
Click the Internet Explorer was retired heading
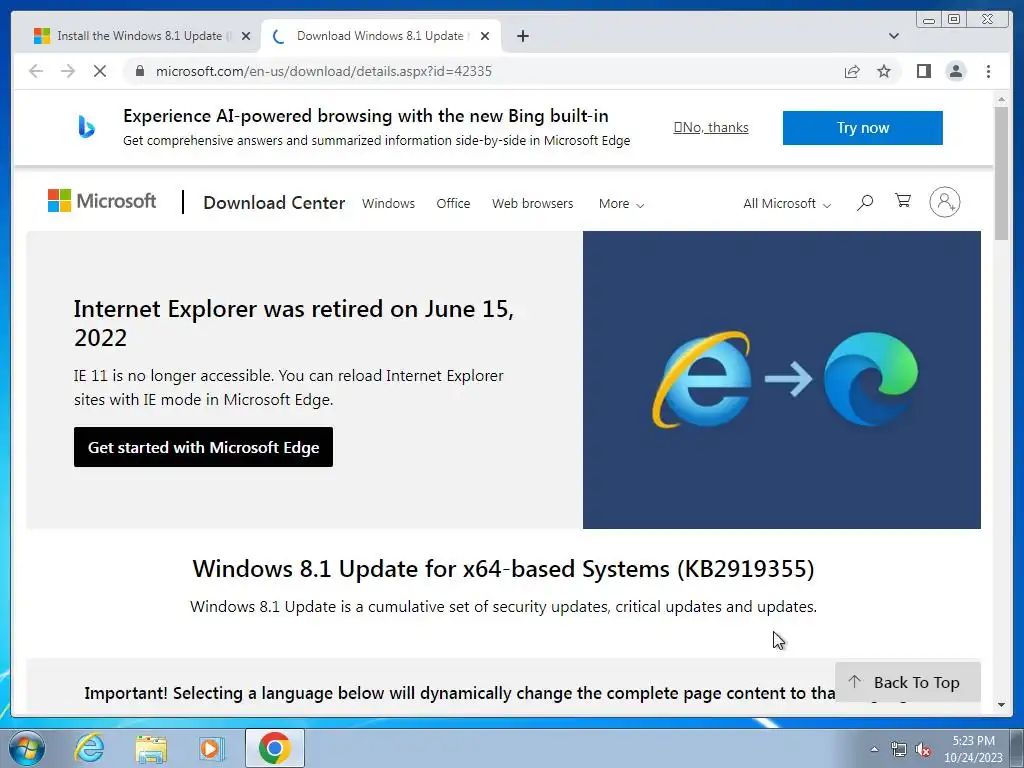pyautogui.click(x=293, y=323)
